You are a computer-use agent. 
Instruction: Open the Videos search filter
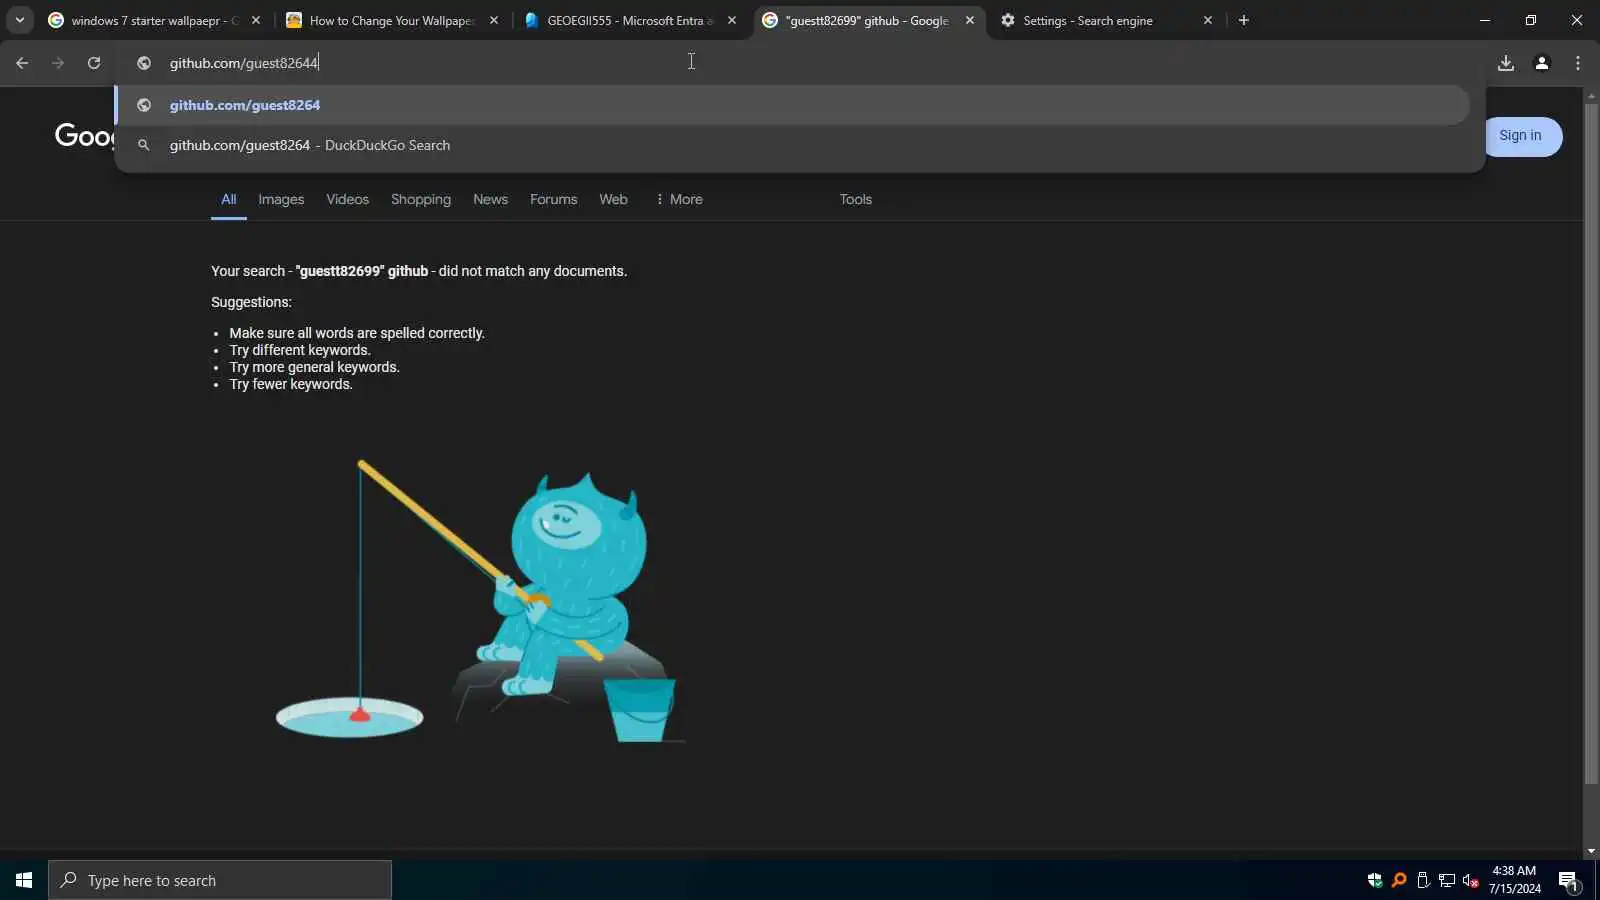(x=347, y=199)
